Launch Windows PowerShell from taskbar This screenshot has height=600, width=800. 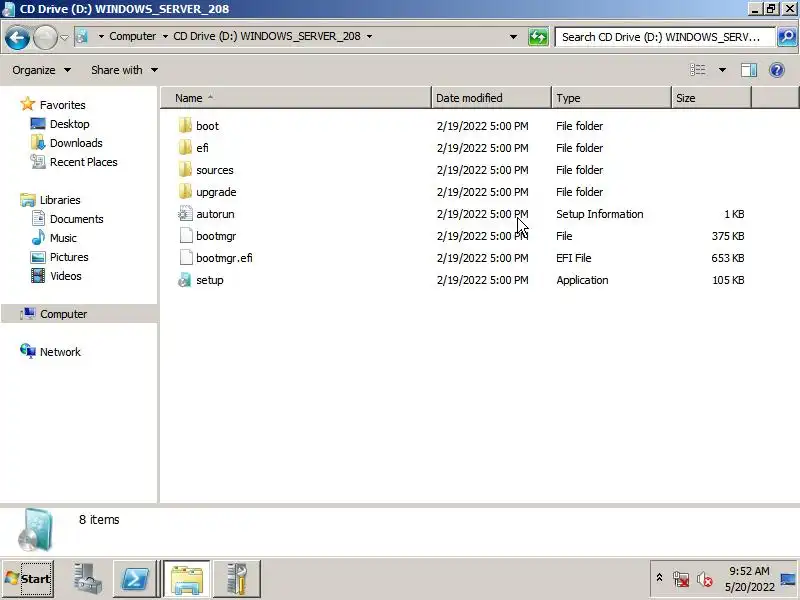point(134,579)
